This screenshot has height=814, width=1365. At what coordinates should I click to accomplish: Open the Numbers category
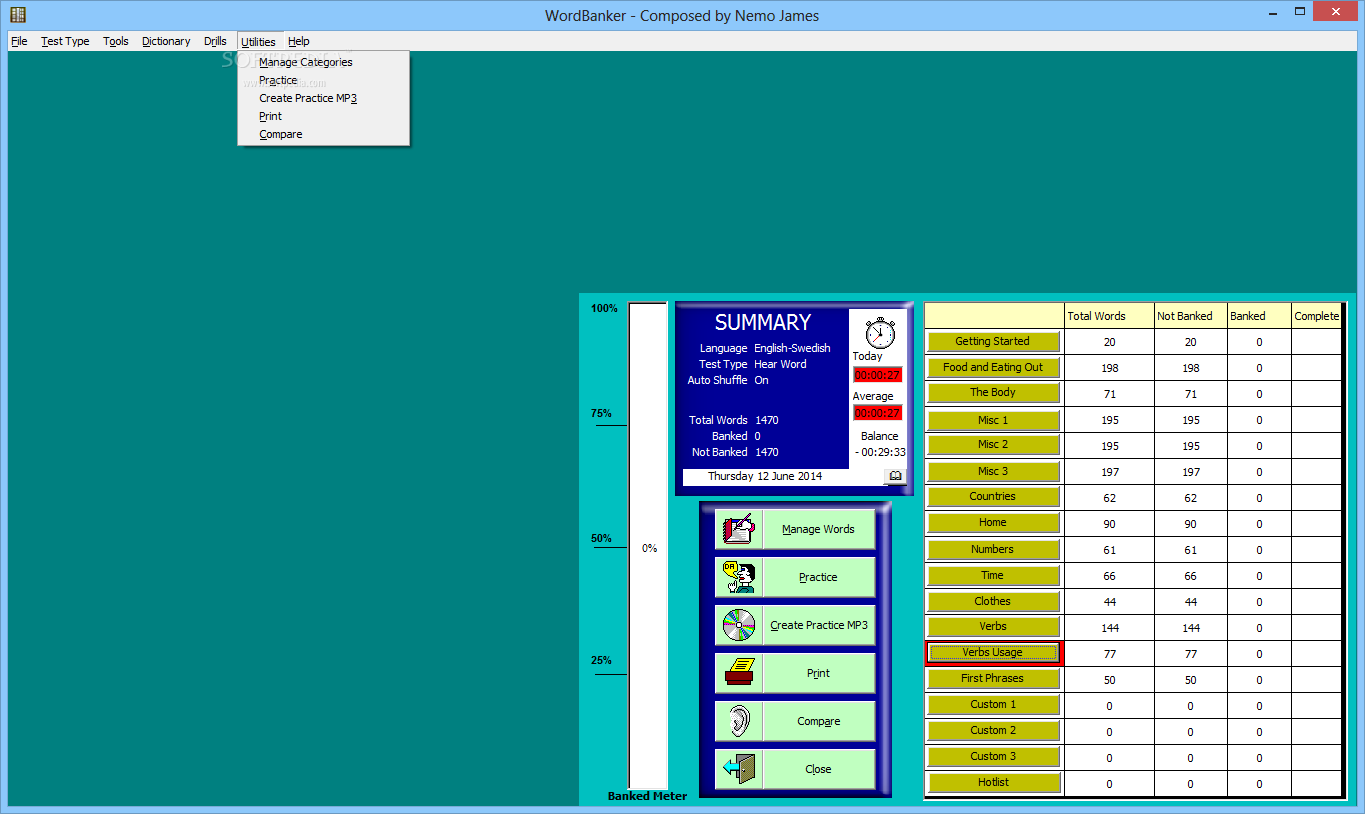(x=993, y=549)
